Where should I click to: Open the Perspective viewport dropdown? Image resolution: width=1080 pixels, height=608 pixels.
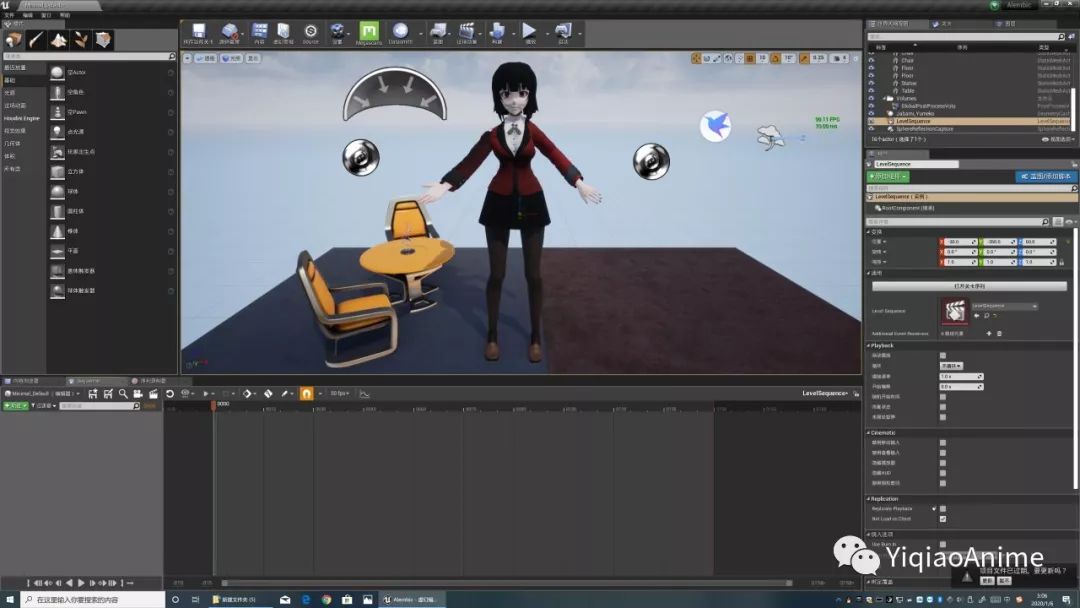(x=206, y=58)
